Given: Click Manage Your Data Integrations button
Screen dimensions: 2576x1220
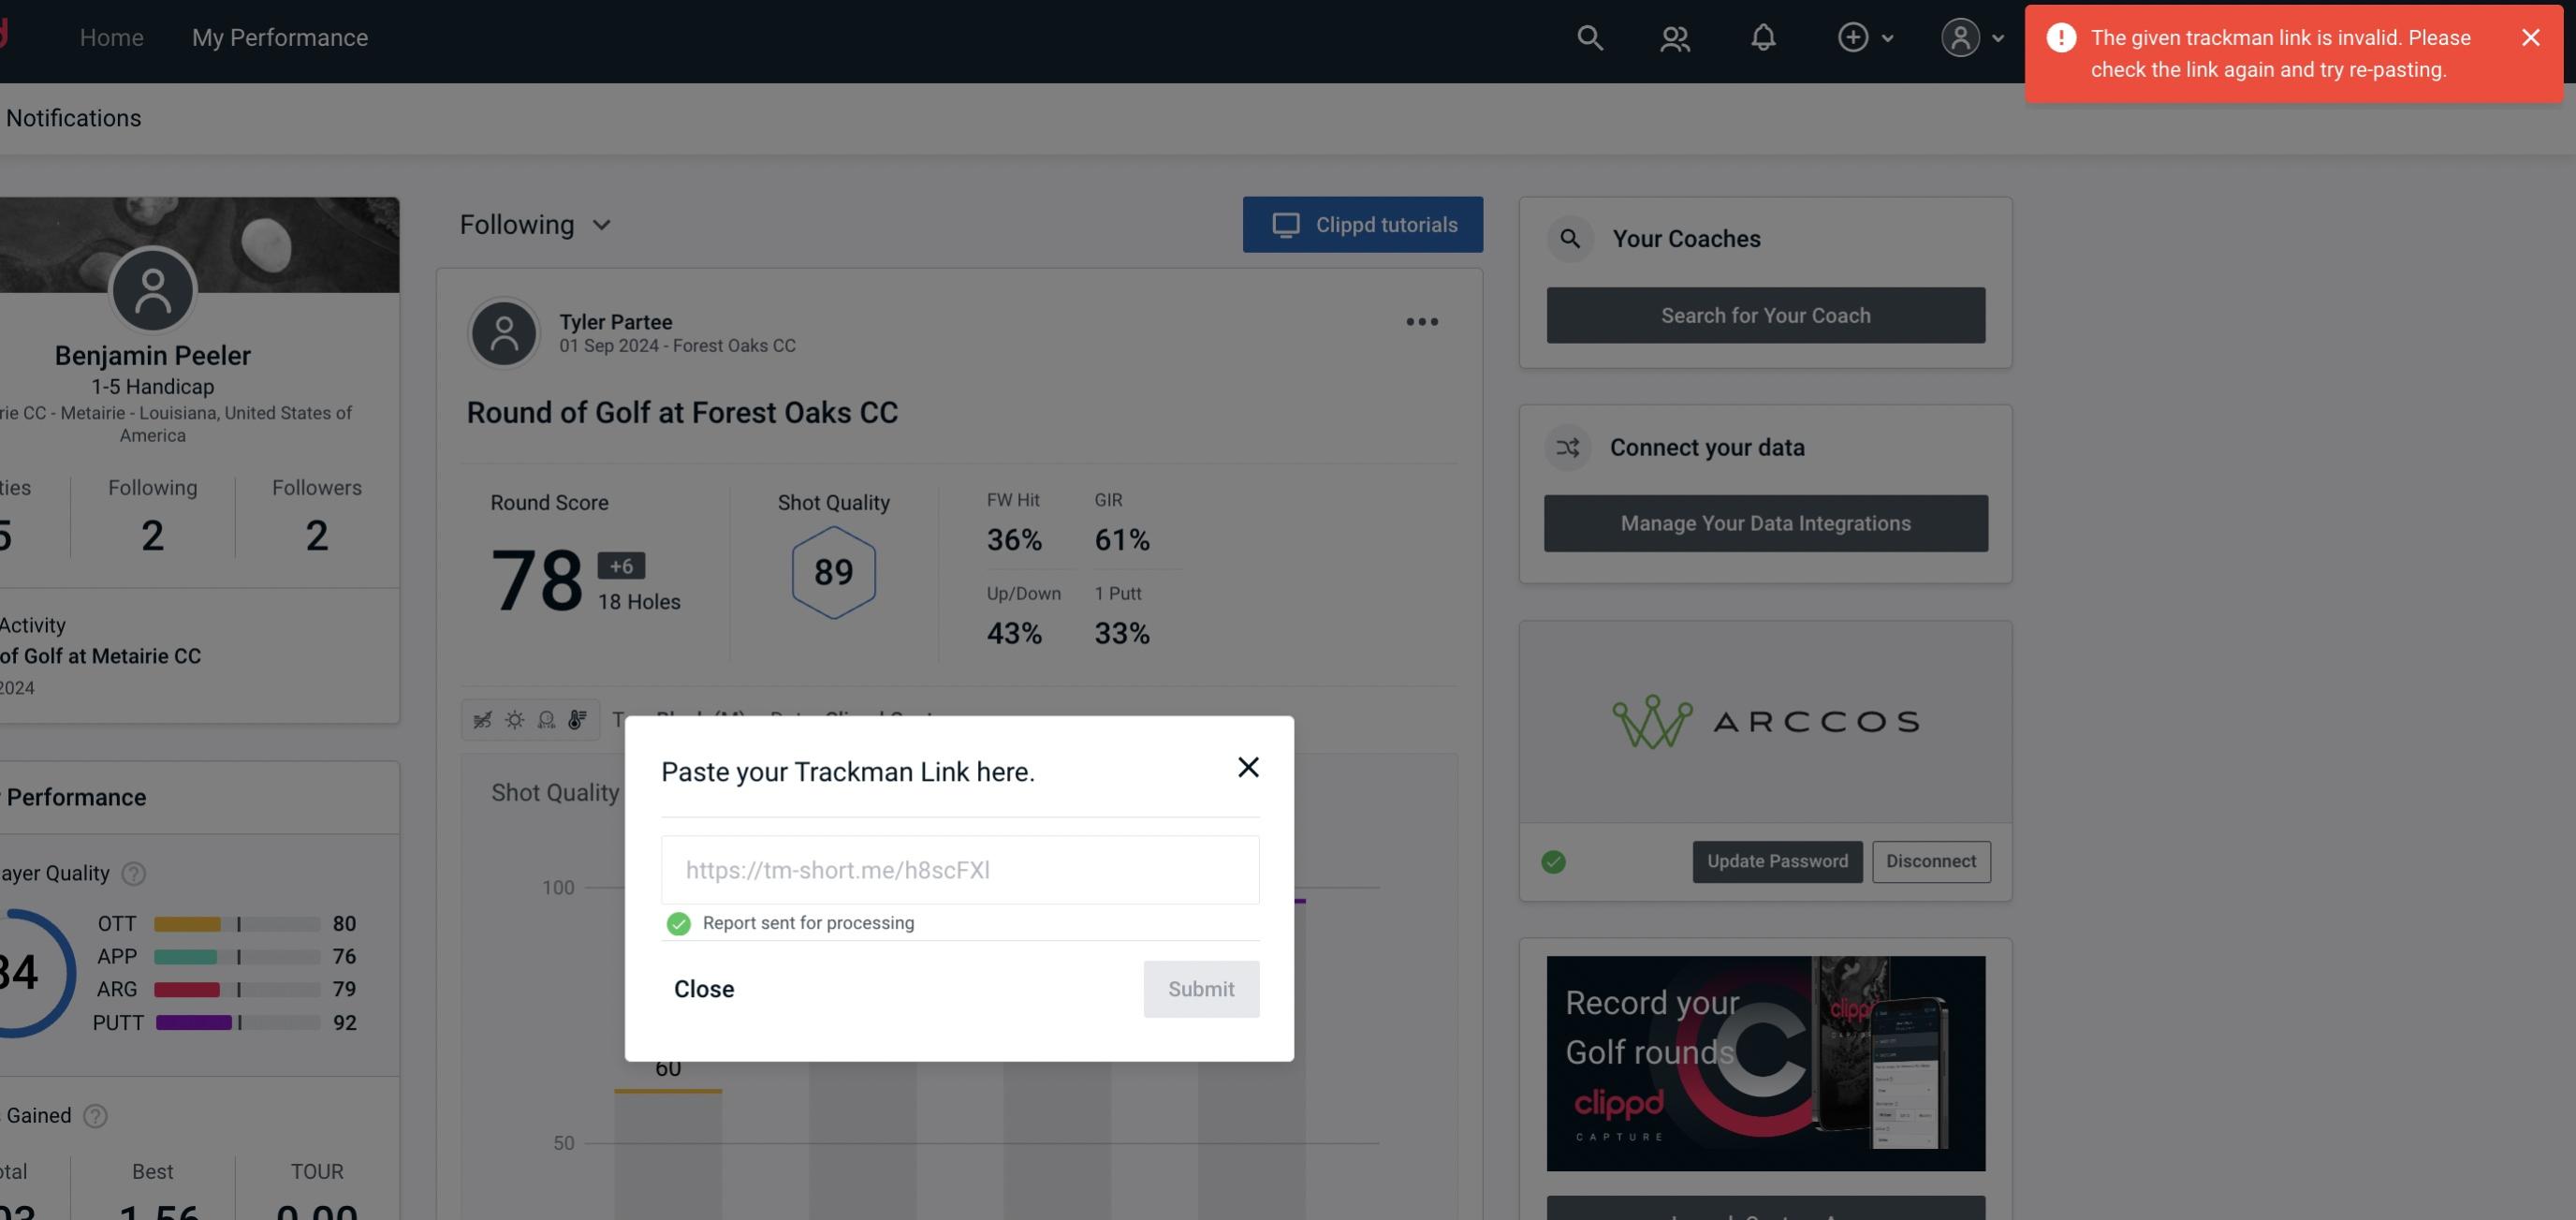Looking at the screenshot, I should 1766,522.
